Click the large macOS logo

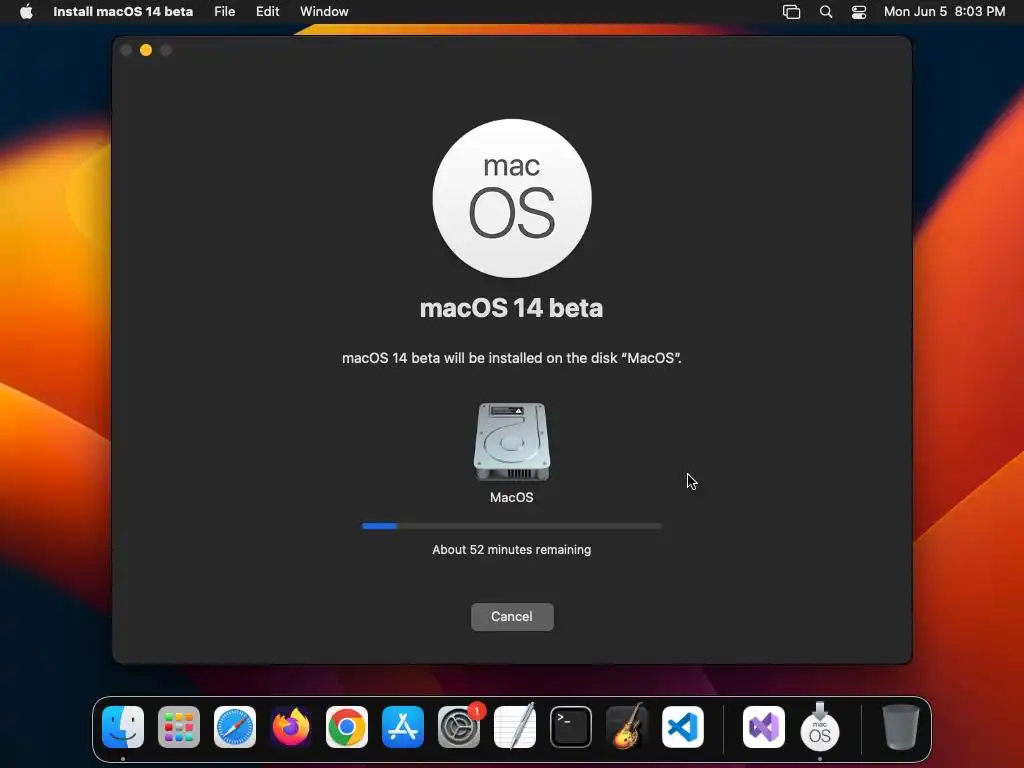[x=512, y=199]
